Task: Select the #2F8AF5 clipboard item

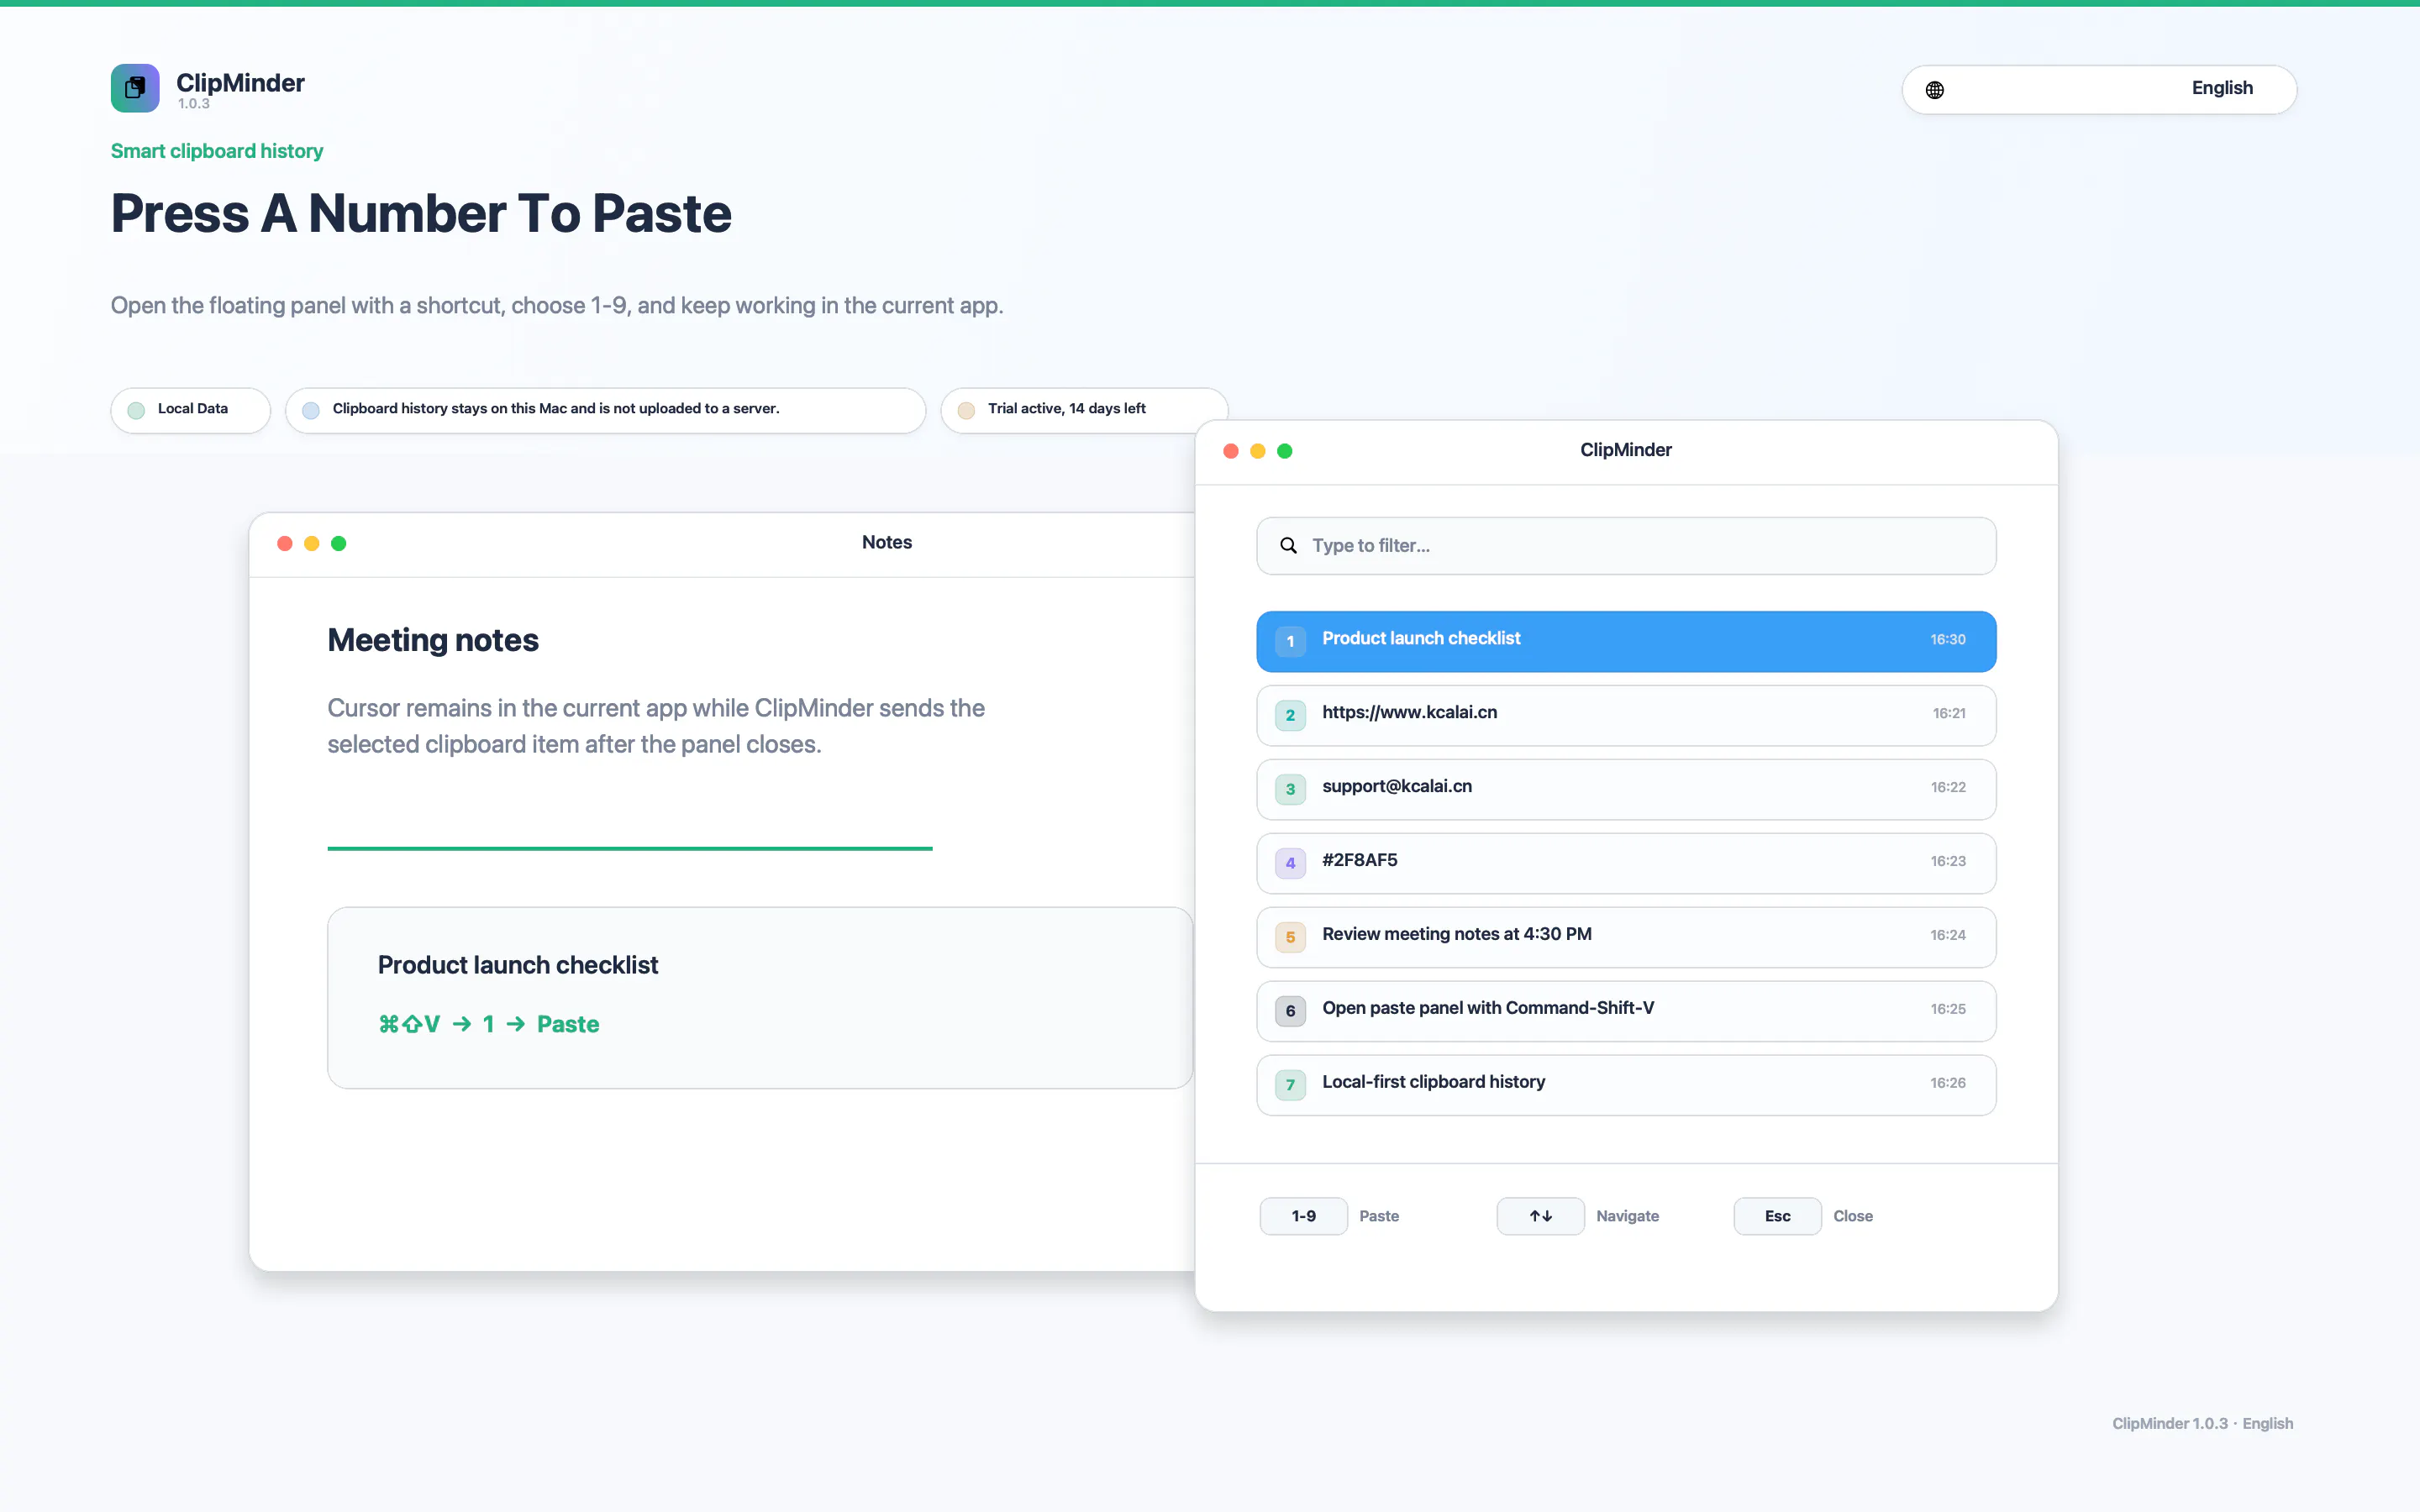Action: pyautogui.click(x=1626, y=863)
